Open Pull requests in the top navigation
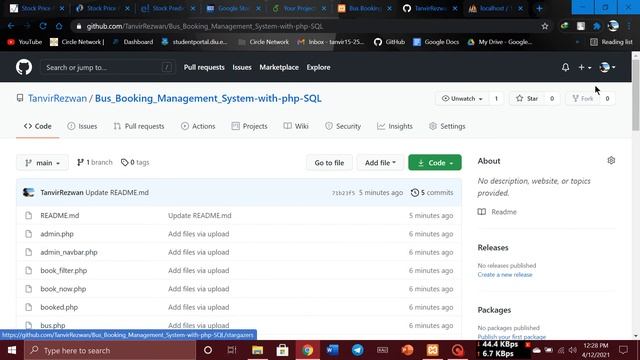This screenshot has width=640, height=360. (x=204, y=67)
